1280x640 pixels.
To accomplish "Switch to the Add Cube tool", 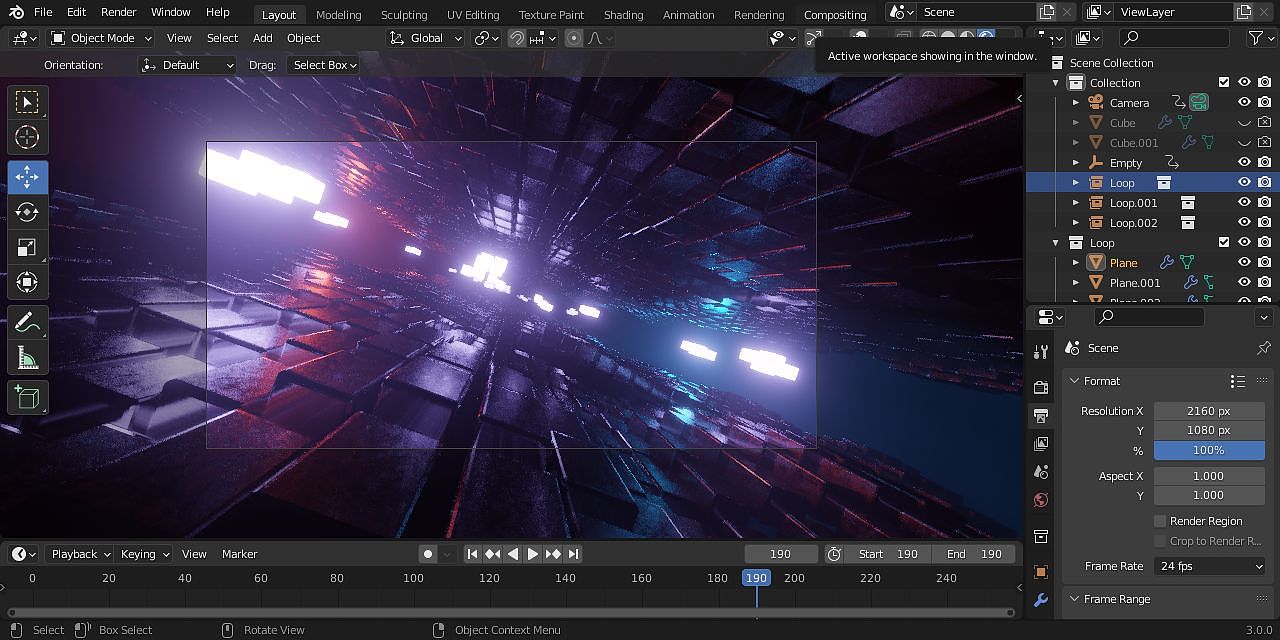I will tap(27, 397).
